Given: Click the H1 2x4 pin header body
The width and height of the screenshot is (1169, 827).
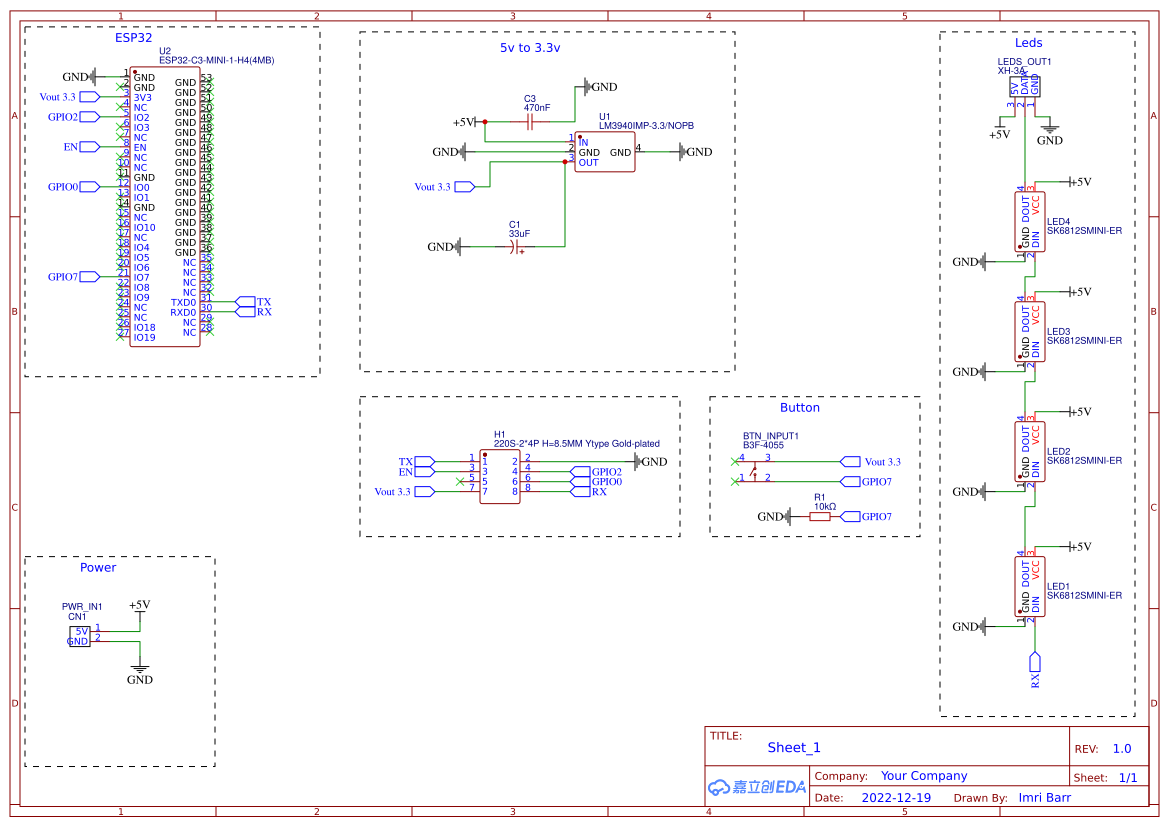Looking at the screenshot, I should pyautogui.click(x=499, y=476).
